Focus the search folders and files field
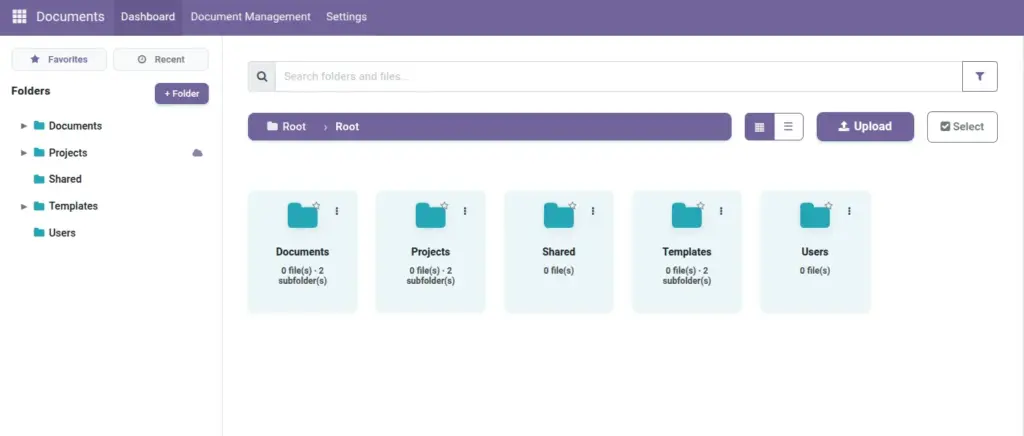The height and width of the screenshot is (436, 1024). (x=618, y=76)
